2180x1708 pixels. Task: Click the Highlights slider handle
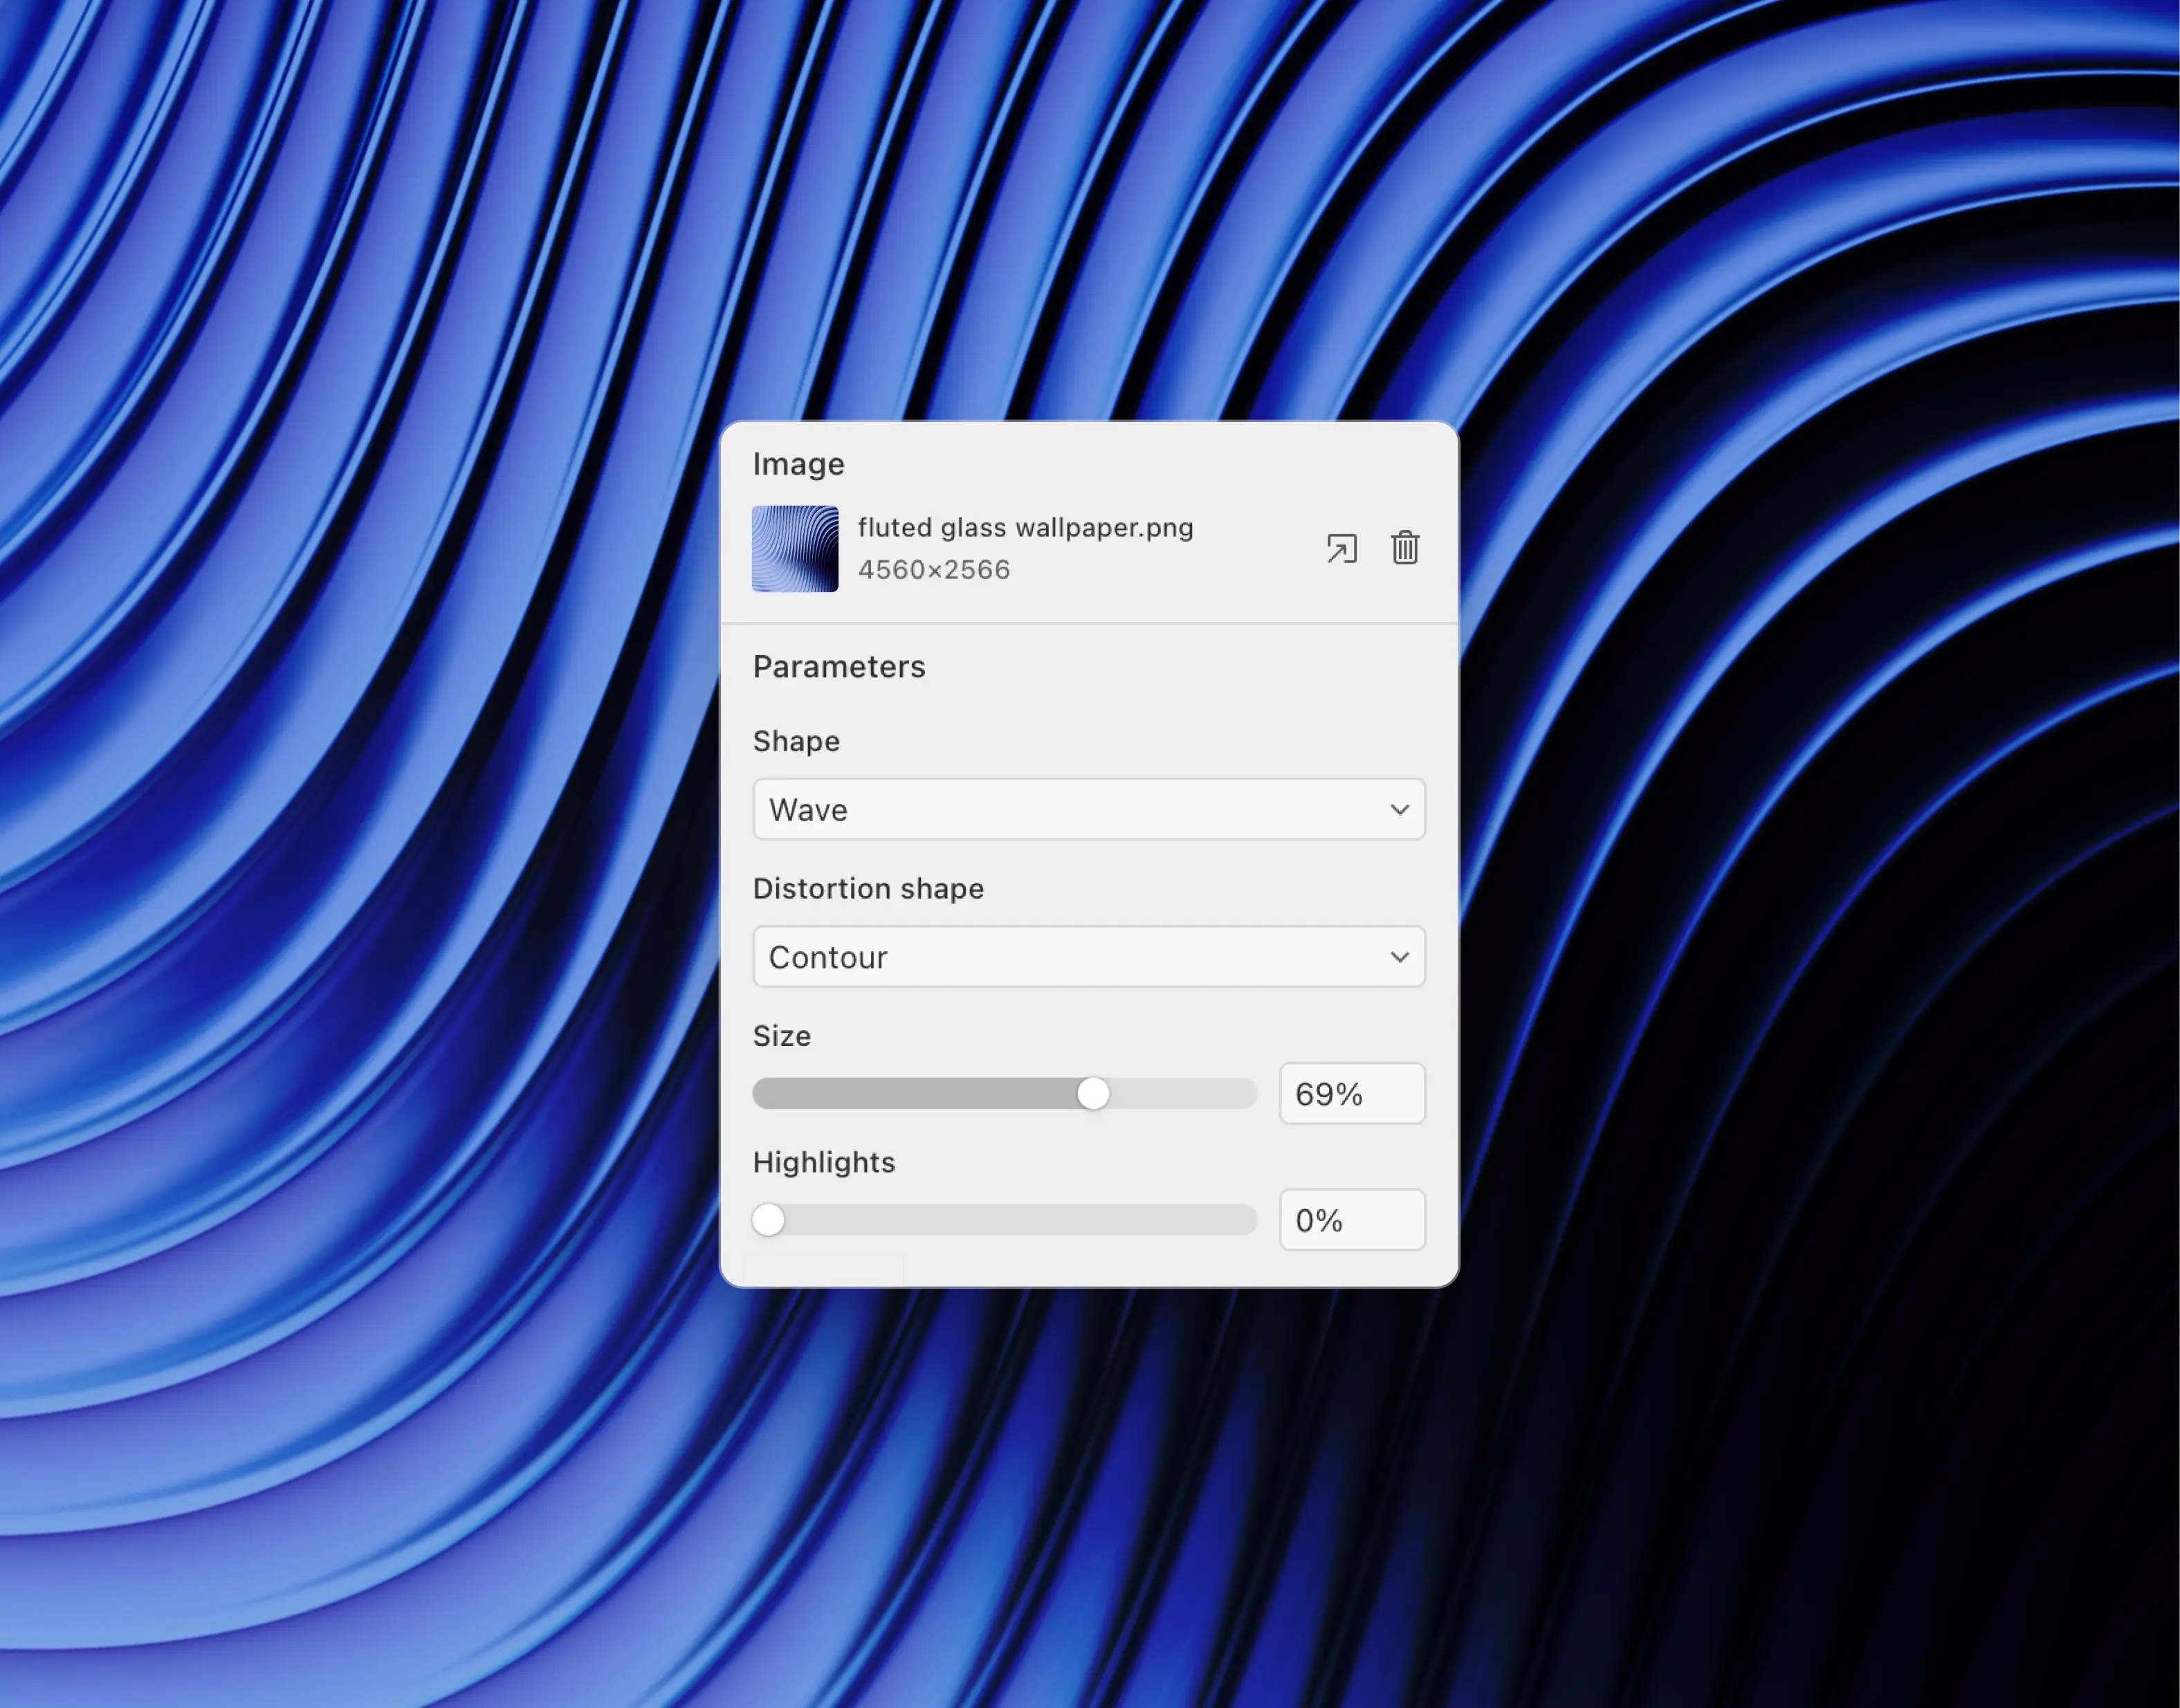pyautogui.click(x=768, y=1220)
